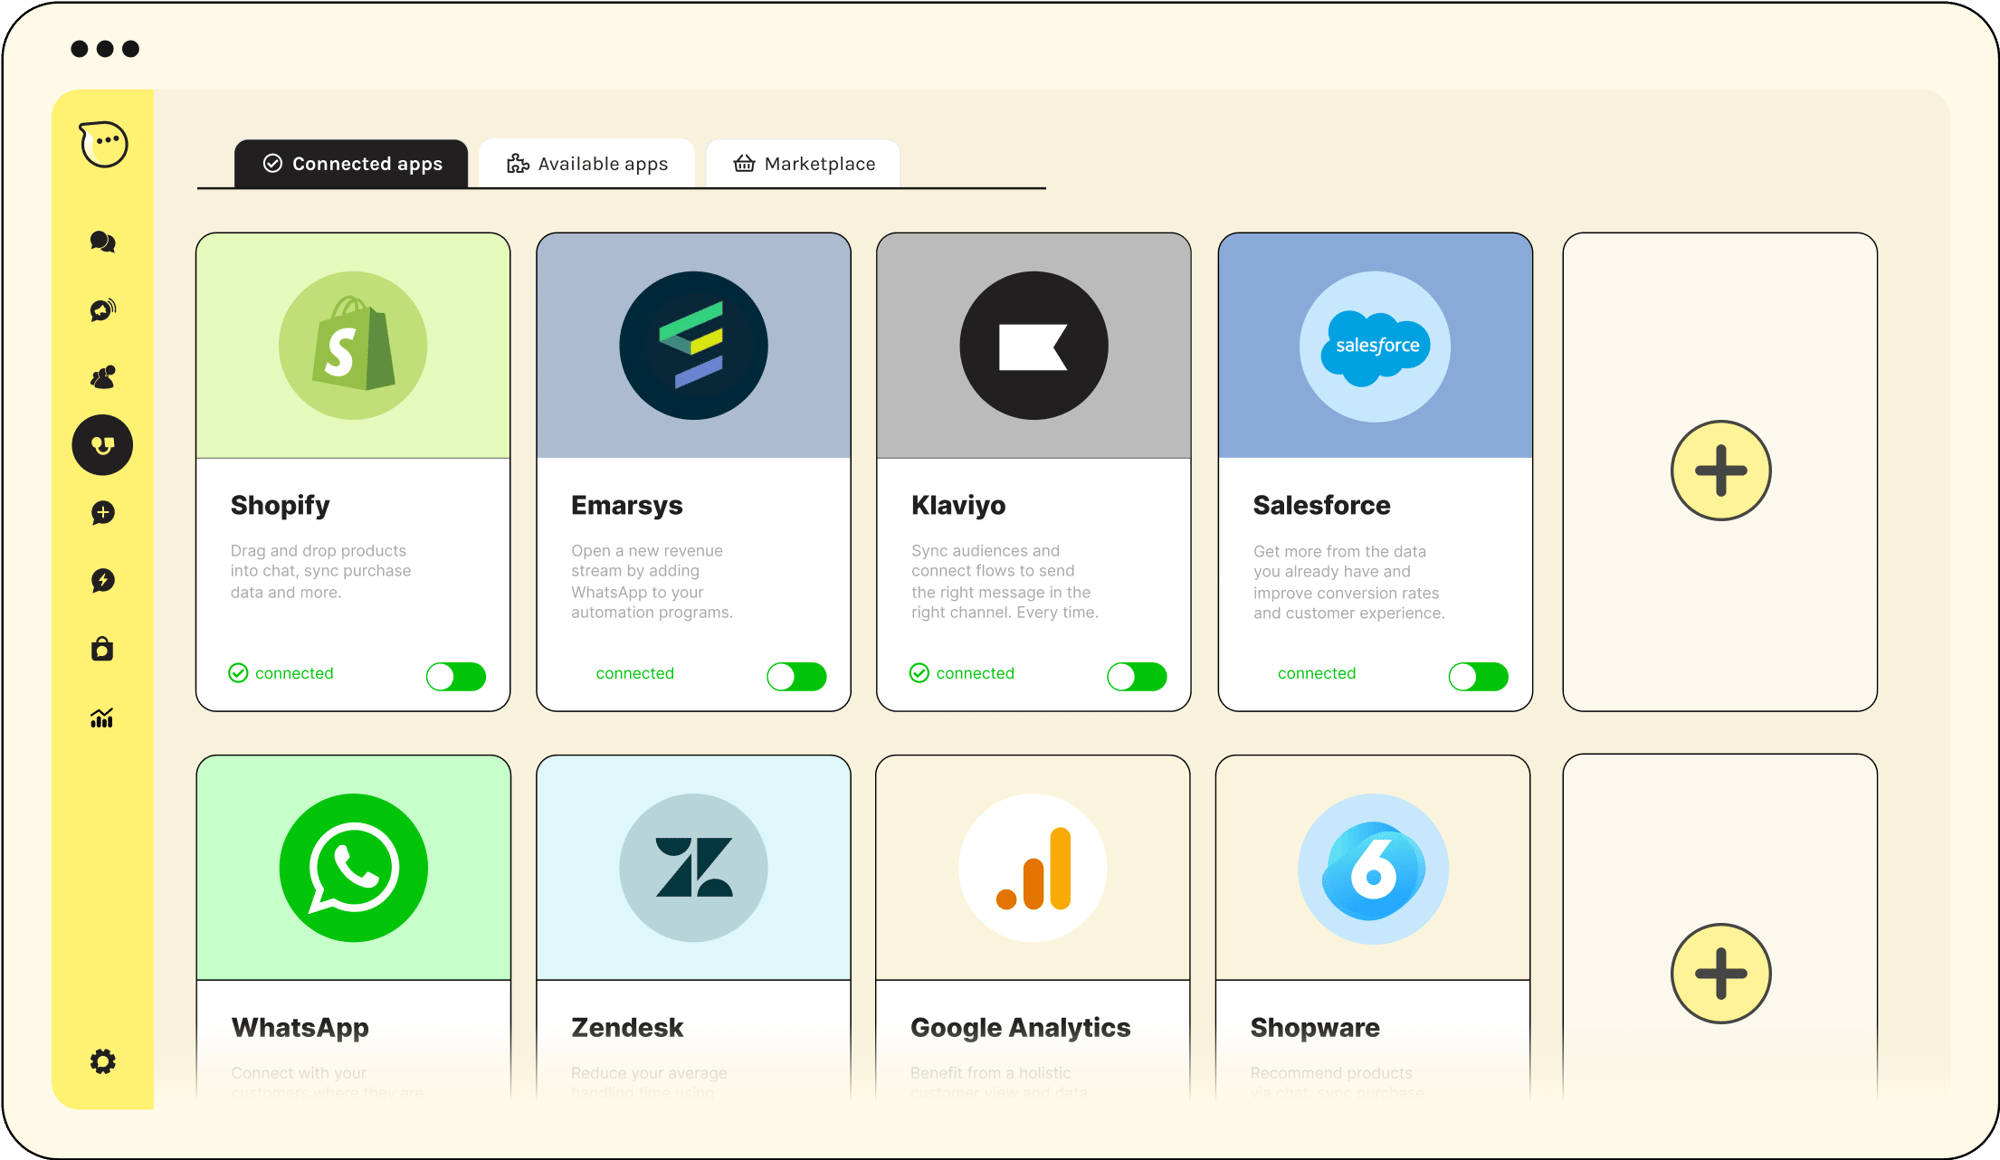Open the conversations chat icon in sidebar
The image size is (2000, 1160).
pyautogui.click(x=102, y=241)
